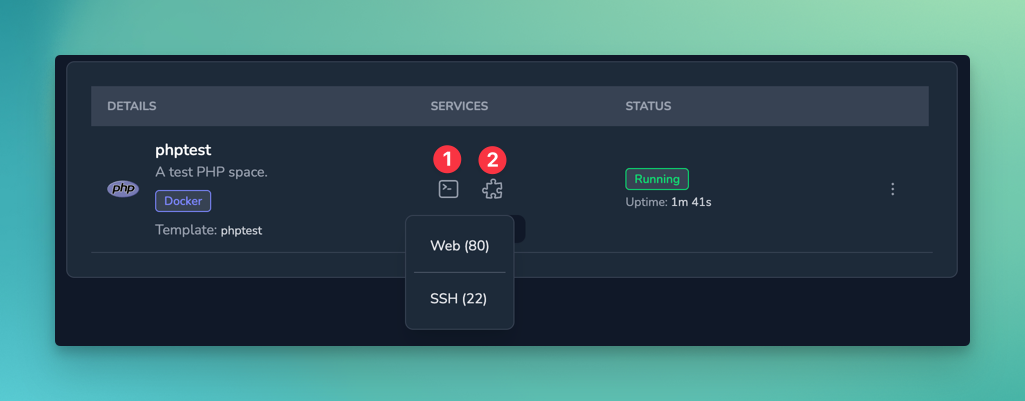Click the Docker badge
Viewport: 1025px width, 401px height.
coord(183,201)
